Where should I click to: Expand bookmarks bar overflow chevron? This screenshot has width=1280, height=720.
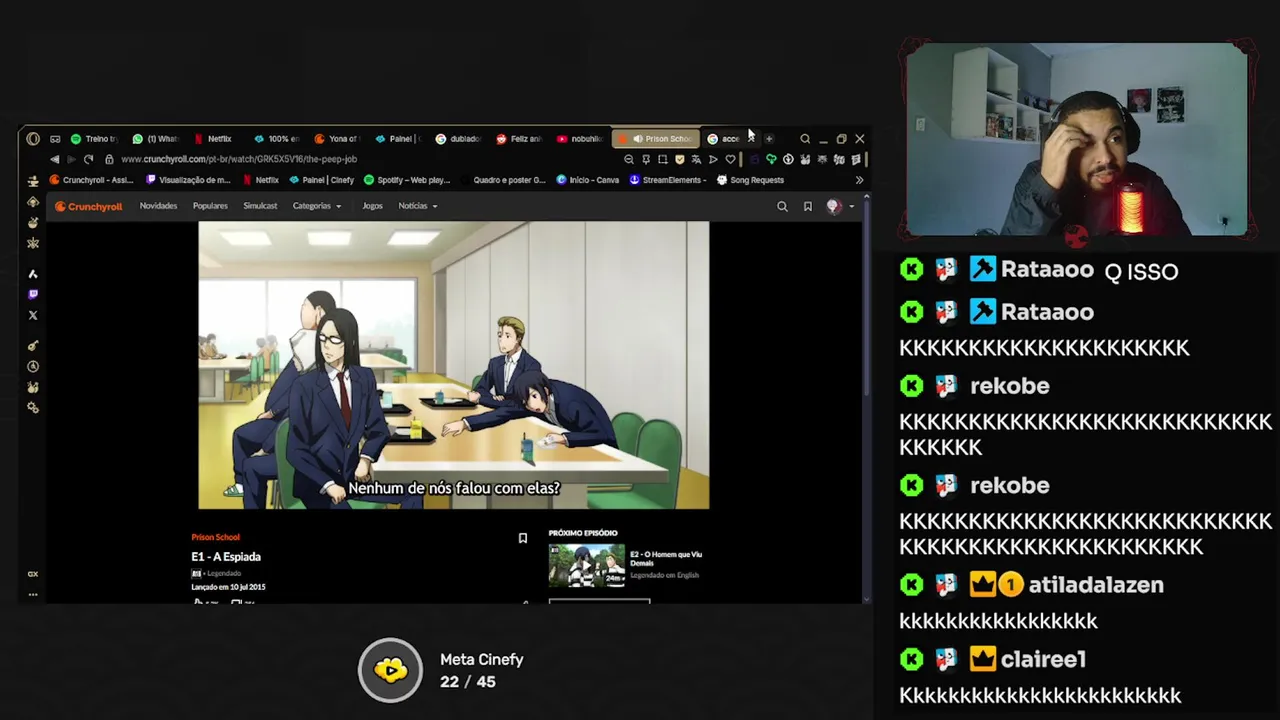coord(859,180)
